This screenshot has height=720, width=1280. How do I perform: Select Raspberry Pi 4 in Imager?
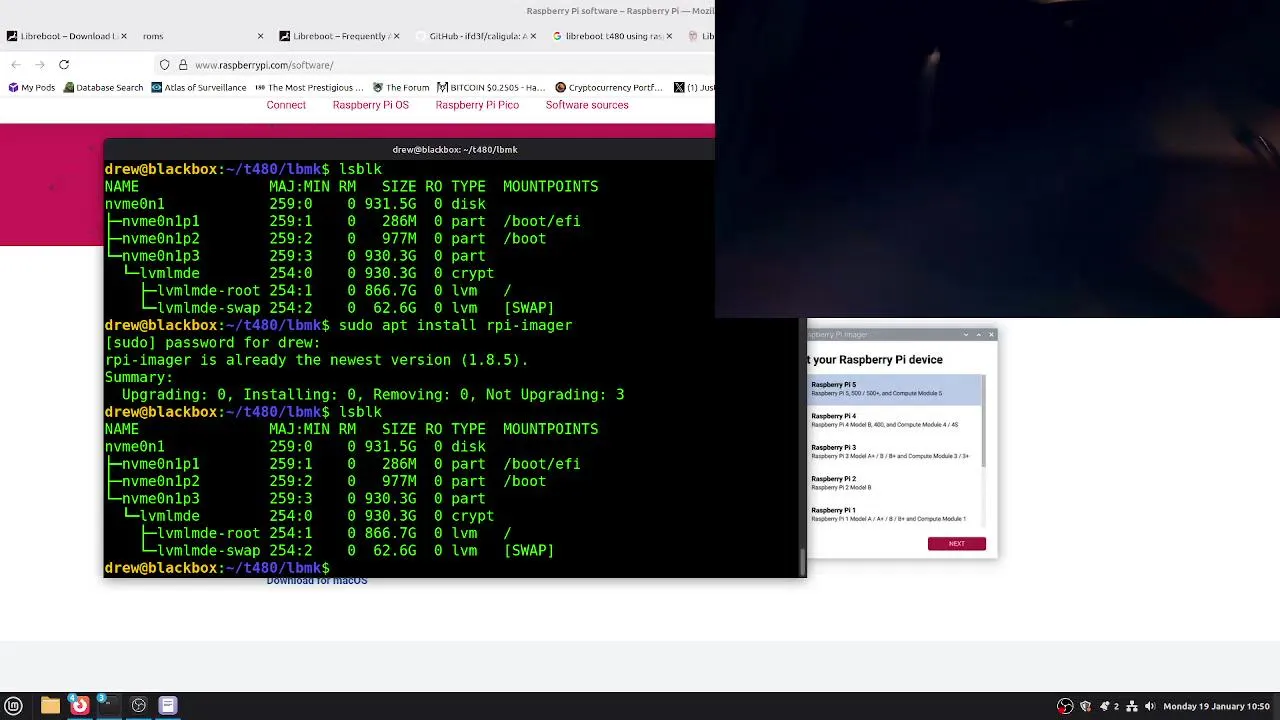click(x=895, y=420)
